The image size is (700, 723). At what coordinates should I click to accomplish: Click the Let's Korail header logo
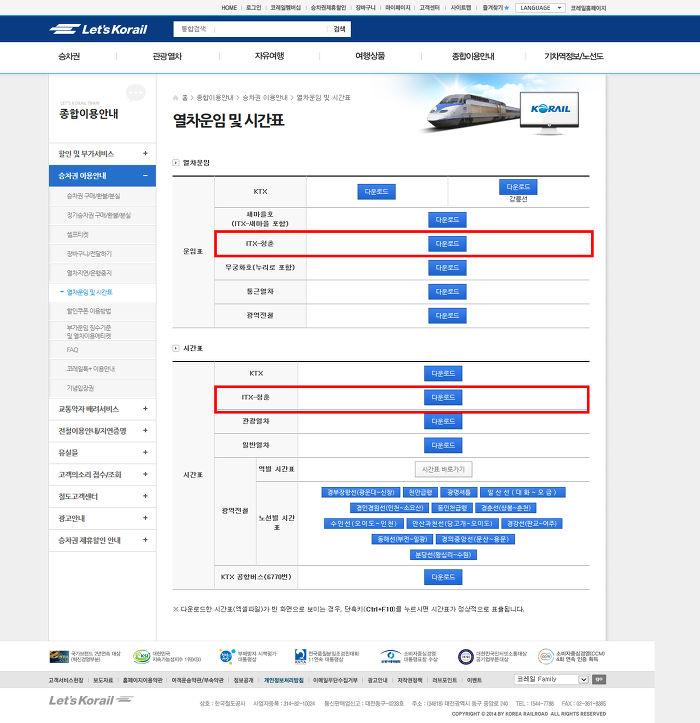pos(98,29)
